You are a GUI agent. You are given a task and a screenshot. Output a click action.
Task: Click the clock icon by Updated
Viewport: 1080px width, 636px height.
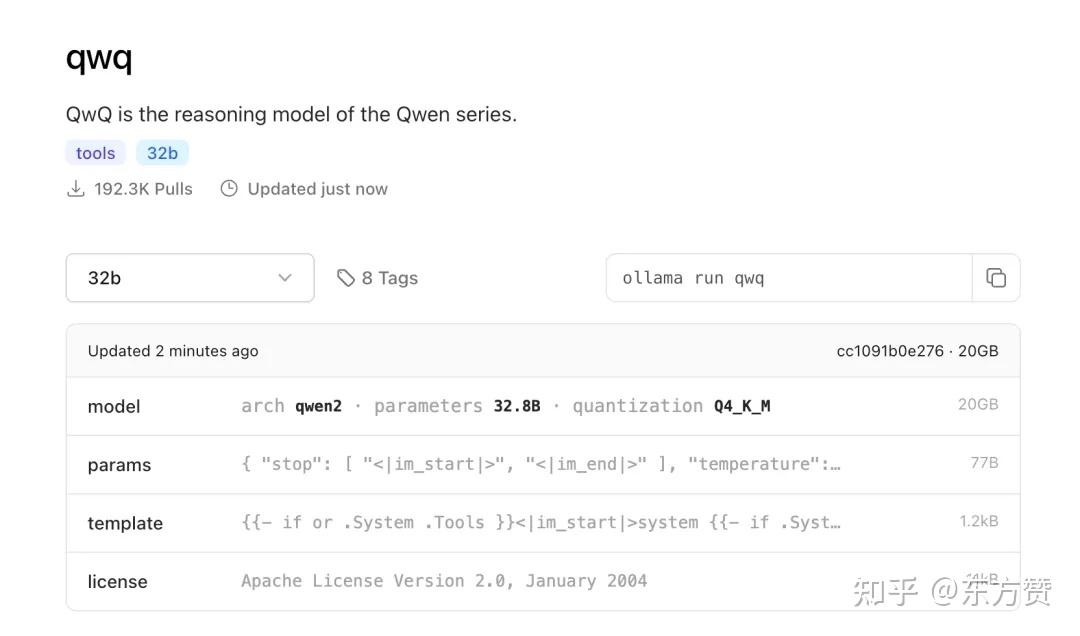pyautogui.click(x=229, y=189)
